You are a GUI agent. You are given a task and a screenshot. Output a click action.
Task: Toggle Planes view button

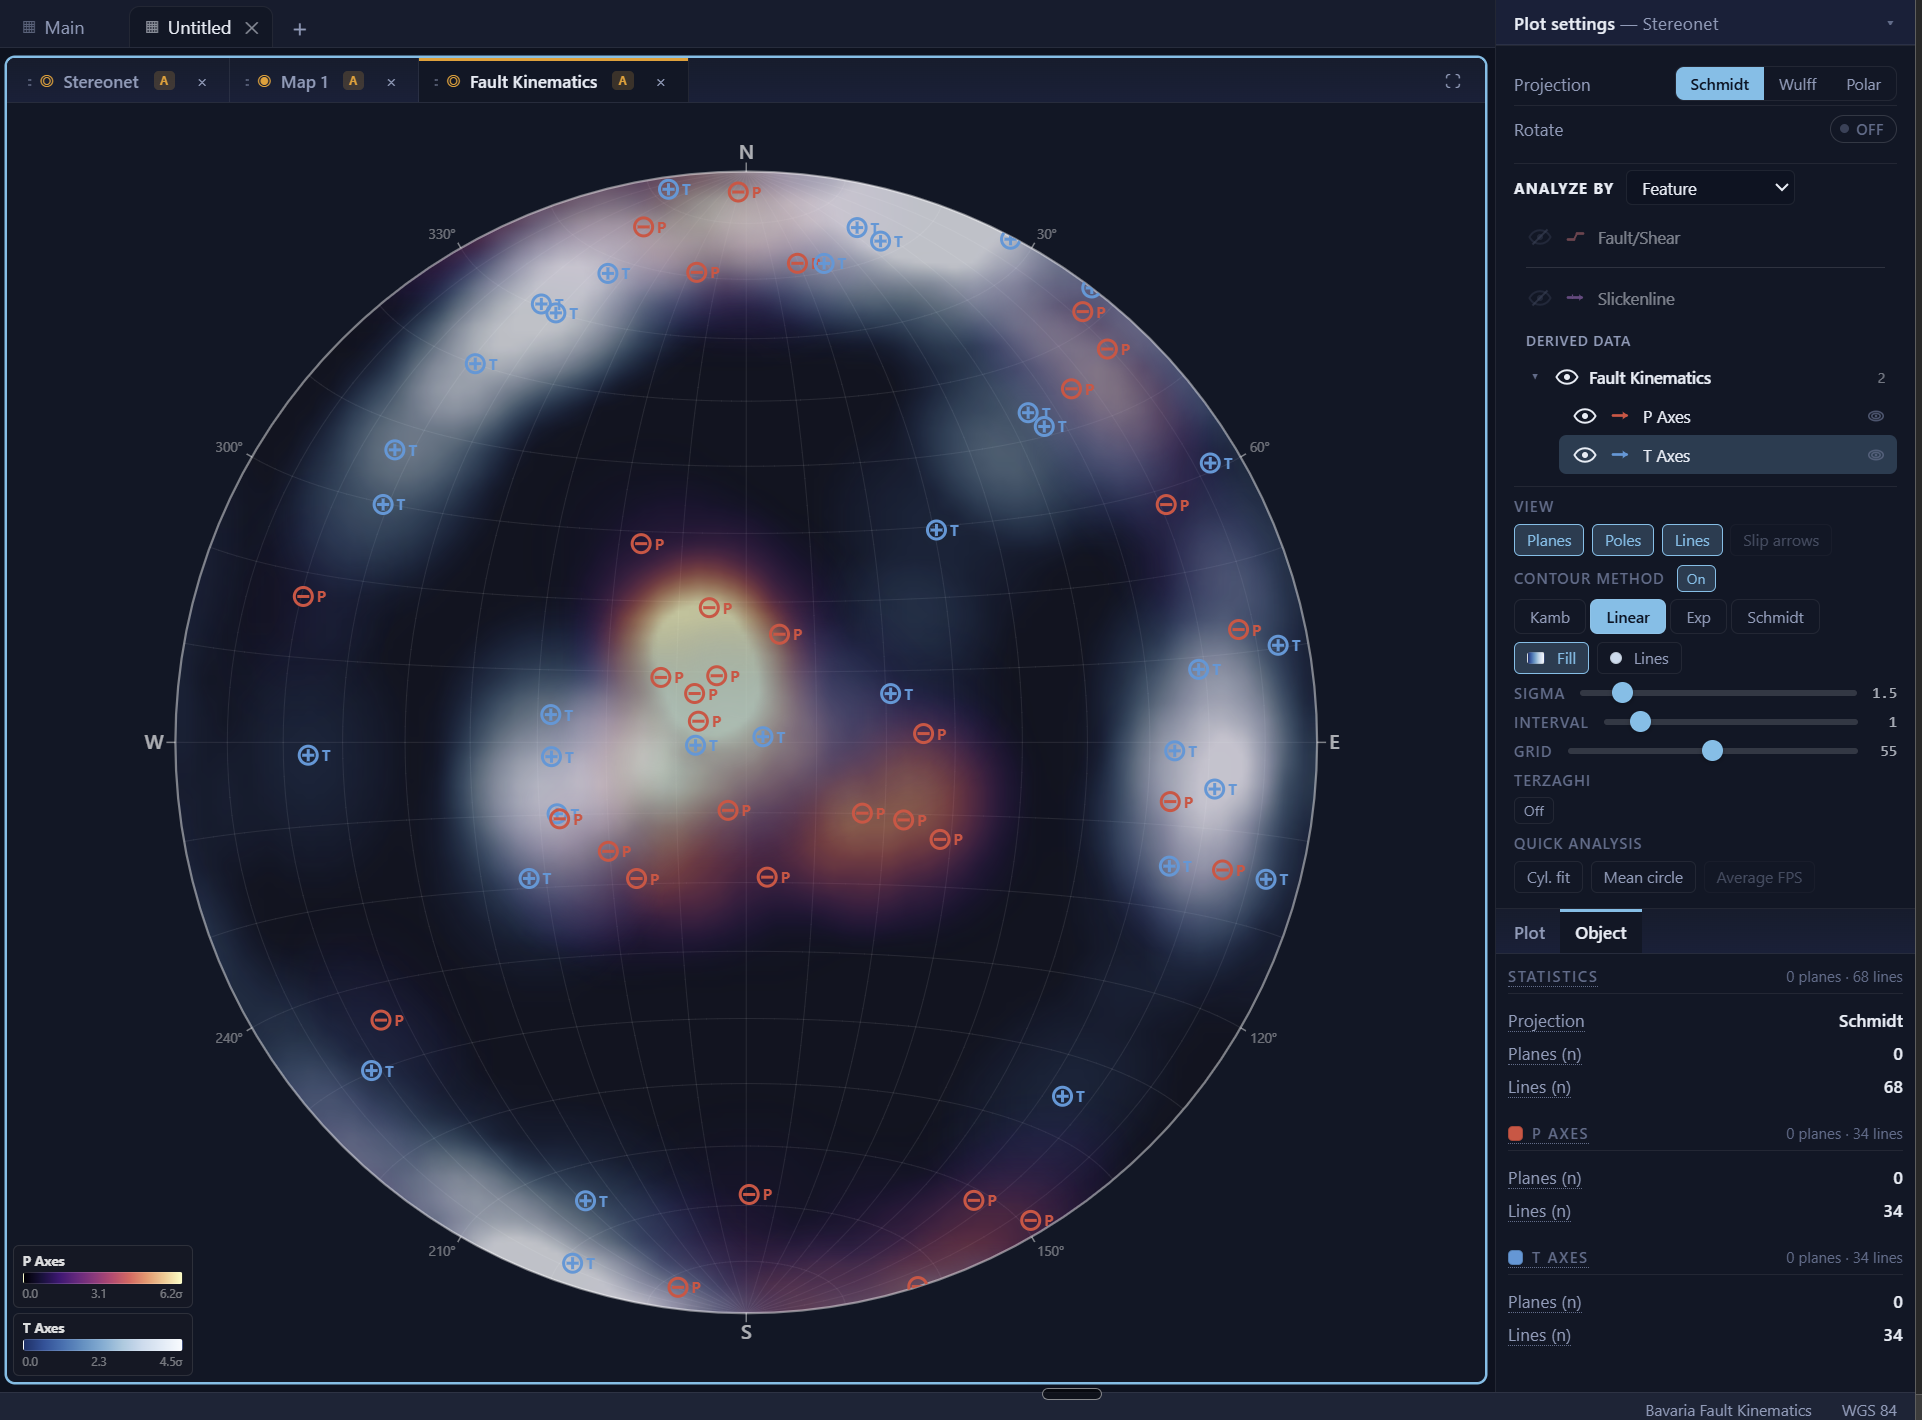click(1549, 541)
